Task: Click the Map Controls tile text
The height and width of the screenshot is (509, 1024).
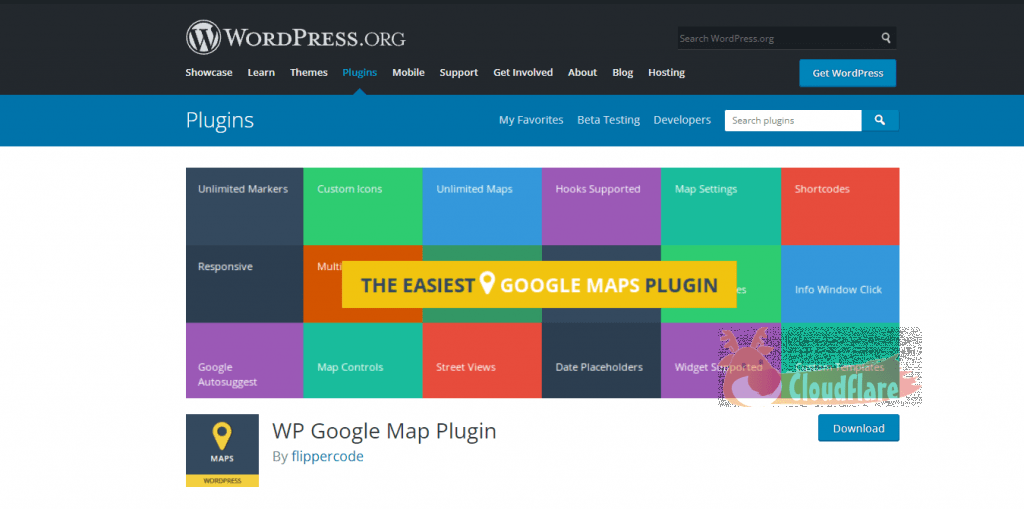Action: (350, 367)
